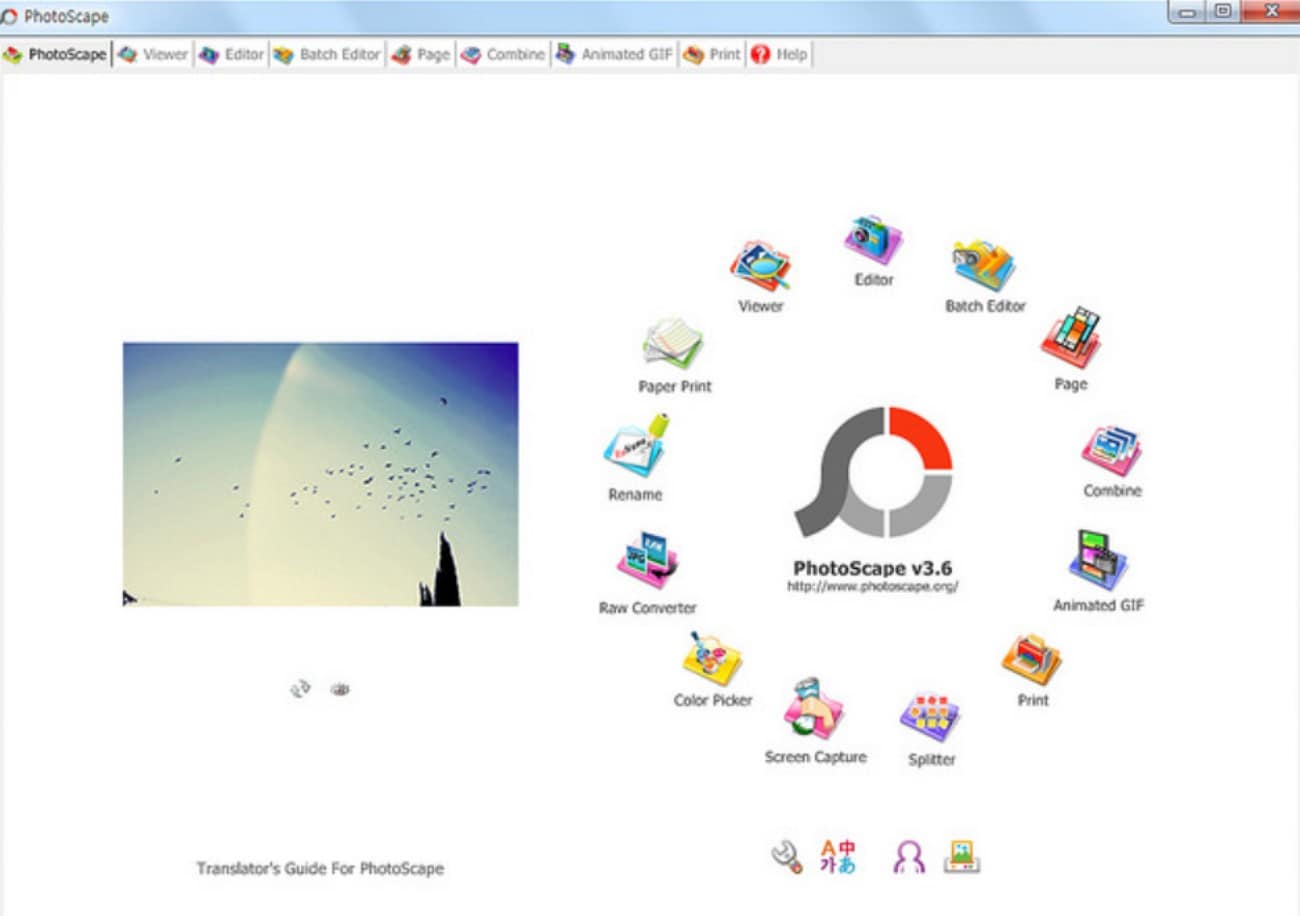The width and height of the screenshot is (1300, 916).
Task: Open the Color Picker tool icon
Action: coord(712,655)
